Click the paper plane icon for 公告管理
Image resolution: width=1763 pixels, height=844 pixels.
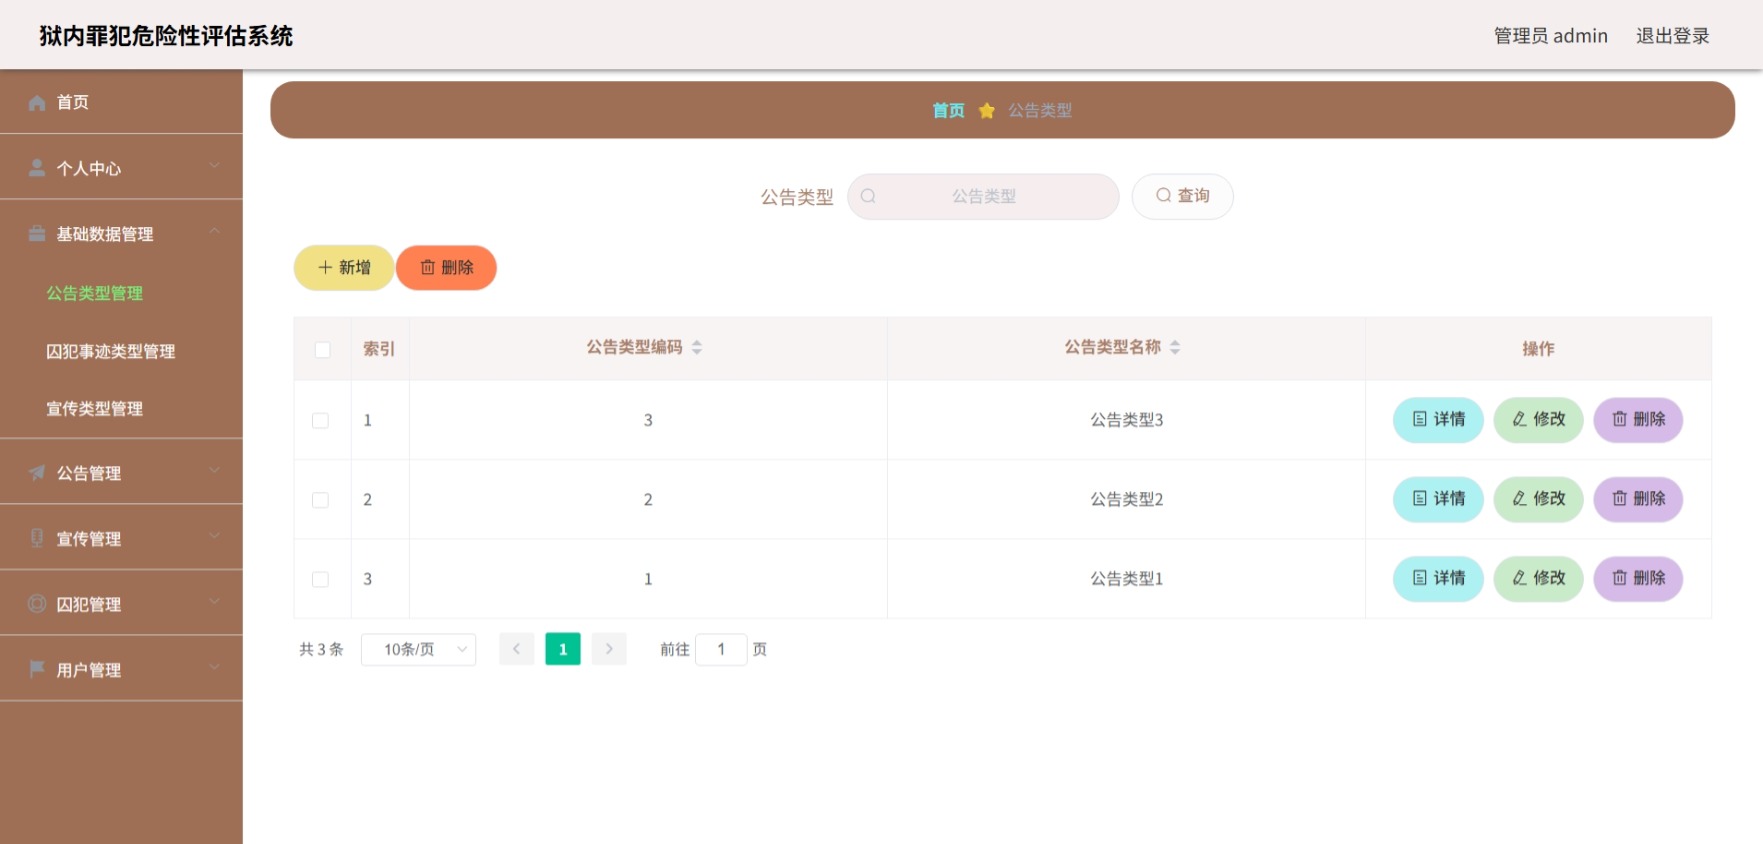pos(37,472)
